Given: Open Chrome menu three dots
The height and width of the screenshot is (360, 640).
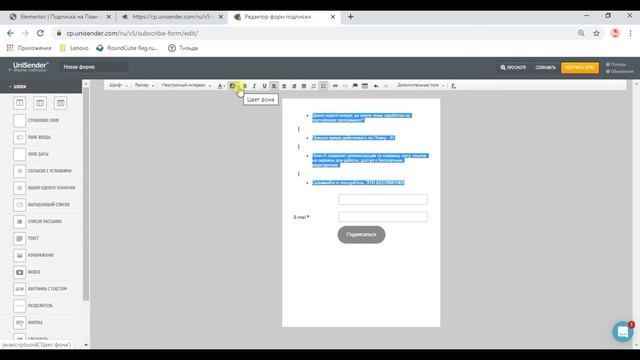Looking at the screenshot, I should (x=630, y=33).
